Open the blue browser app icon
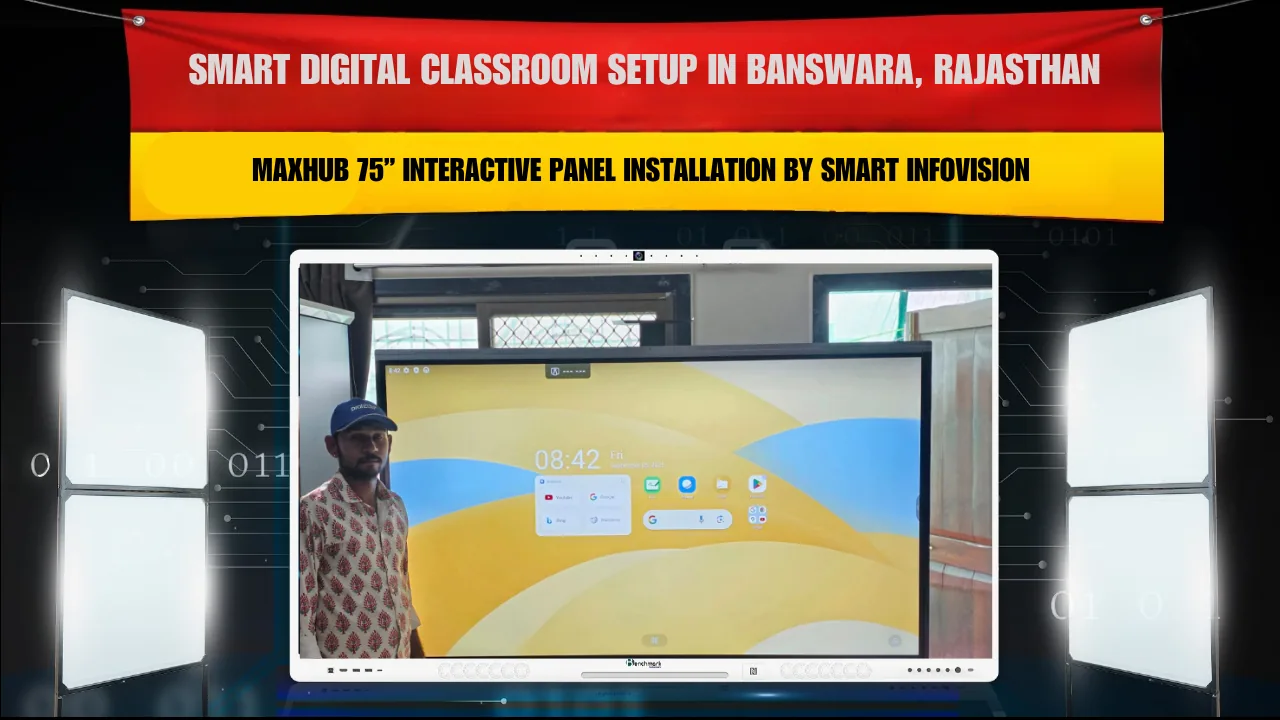Screen dimensions: 1280x720 coord(687,484)
